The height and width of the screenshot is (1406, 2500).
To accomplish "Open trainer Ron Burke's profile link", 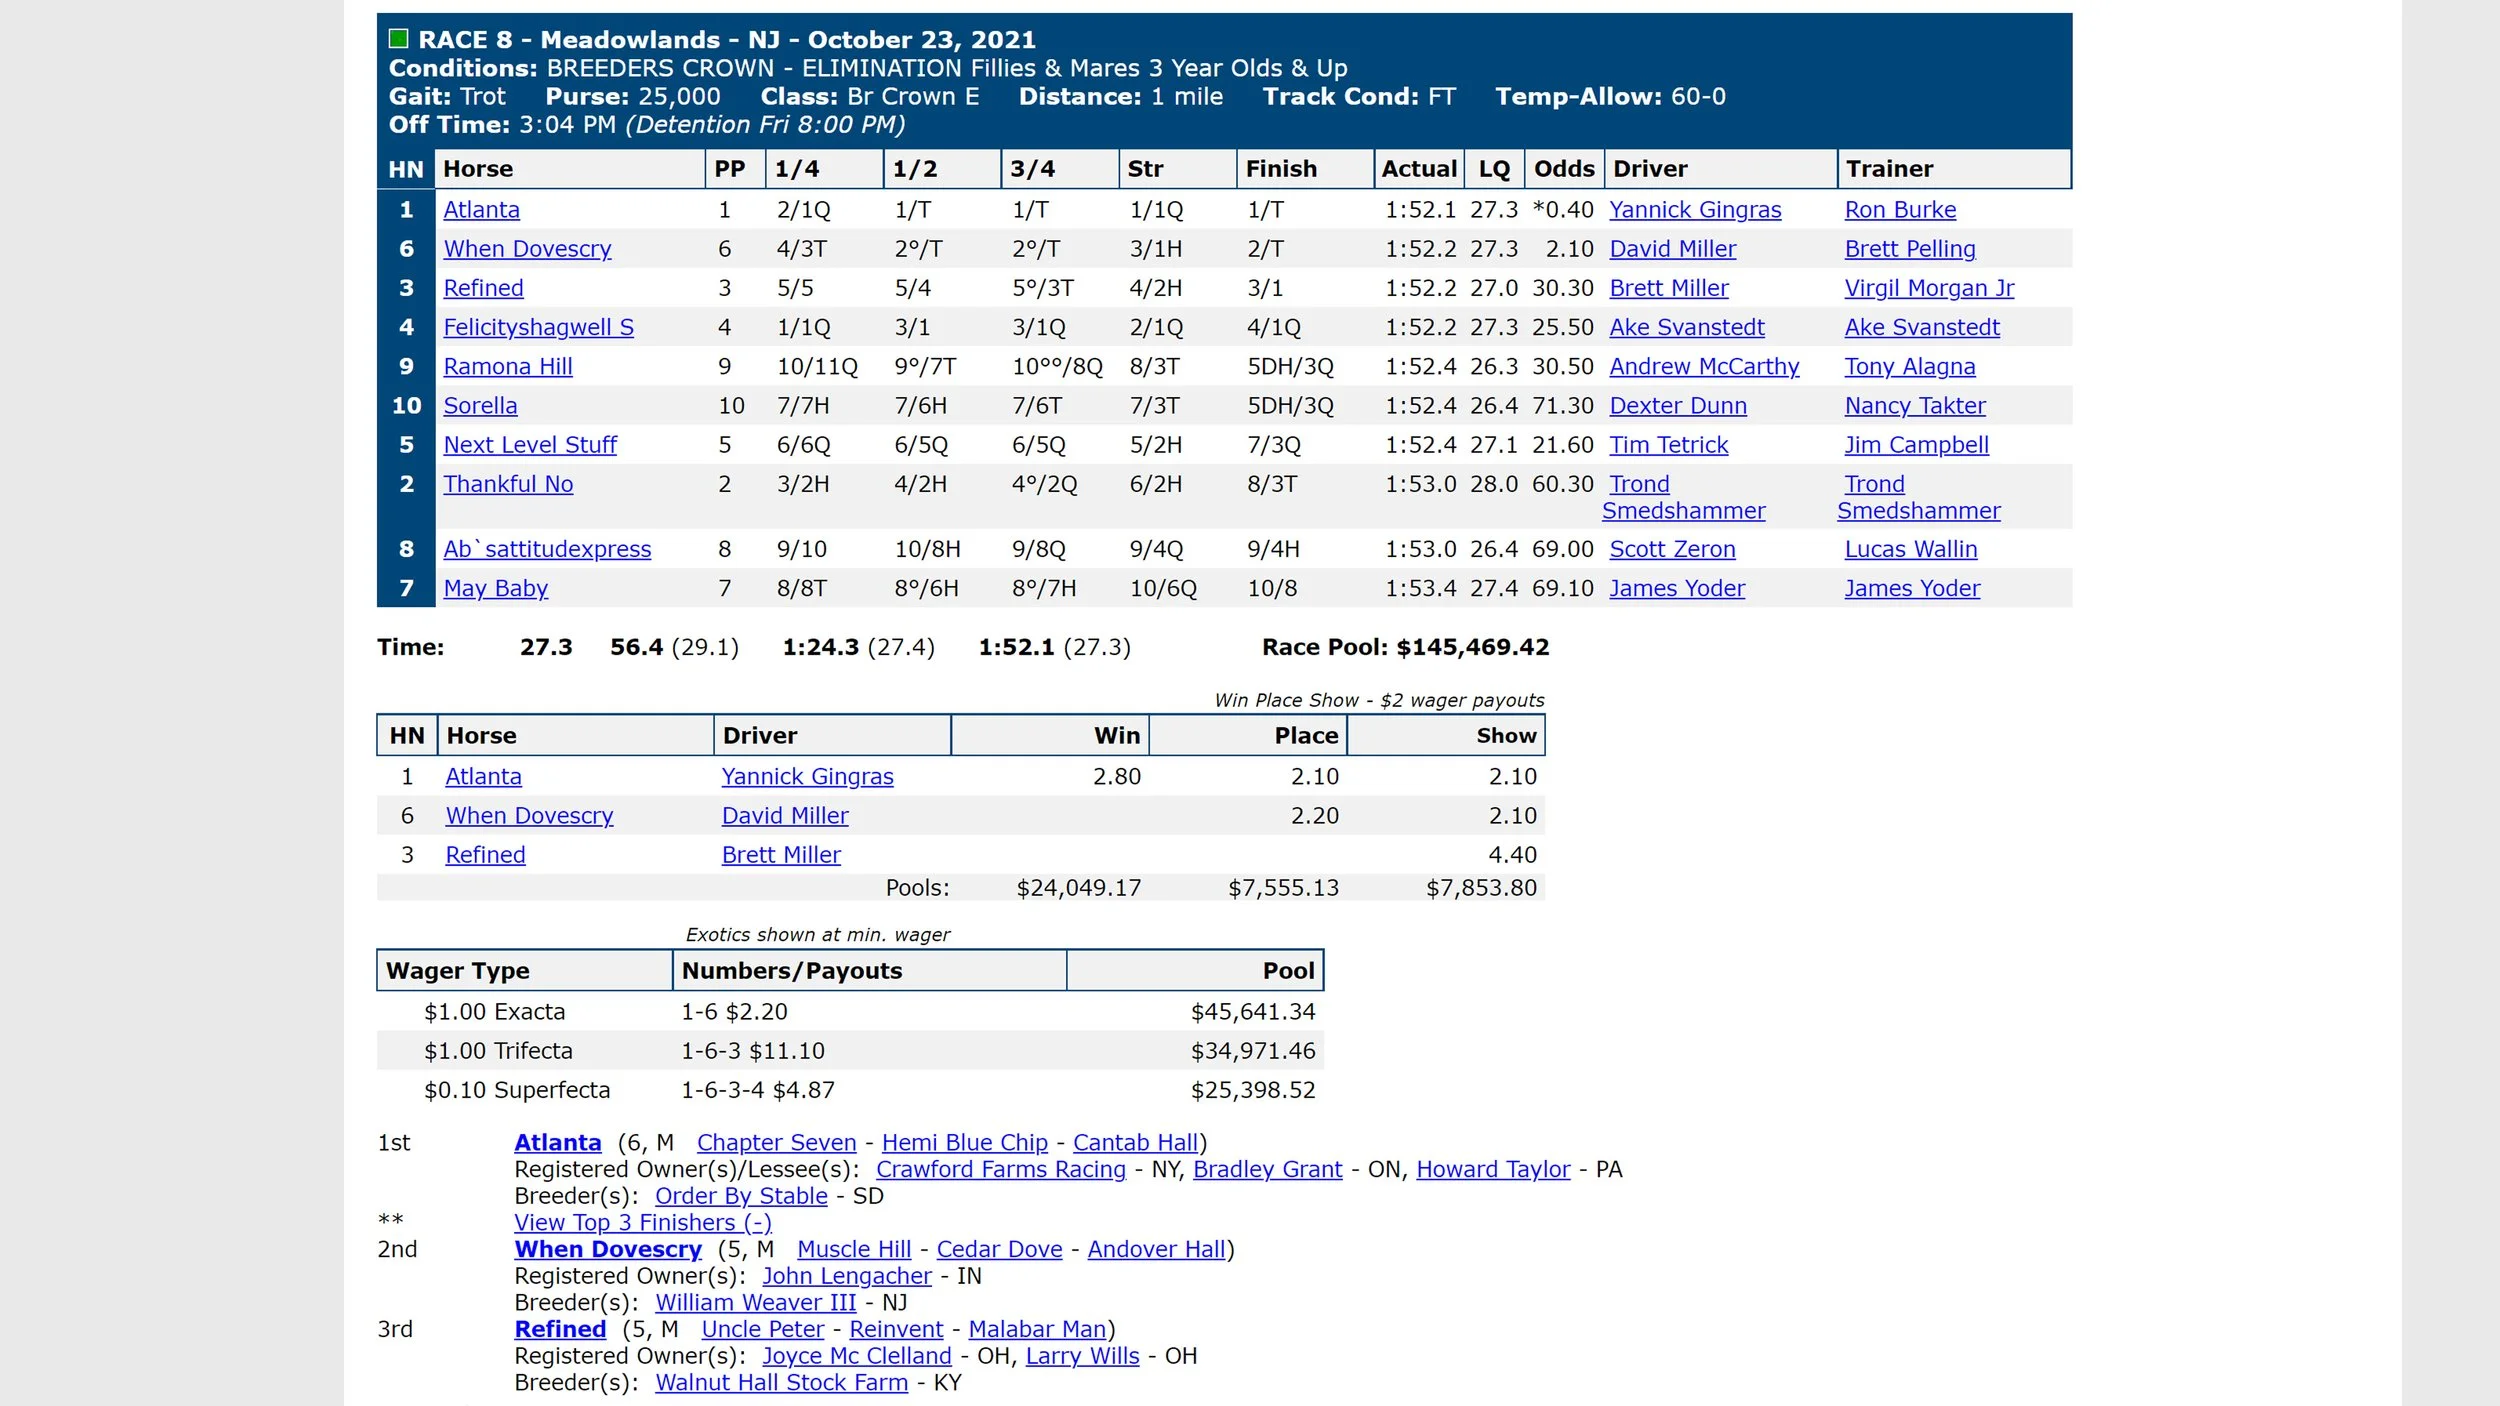I will [1900, 210].
